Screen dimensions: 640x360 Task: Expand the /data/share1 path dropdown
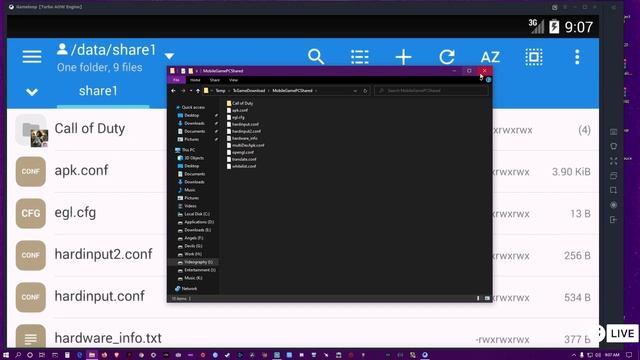(x=169, y=56)
